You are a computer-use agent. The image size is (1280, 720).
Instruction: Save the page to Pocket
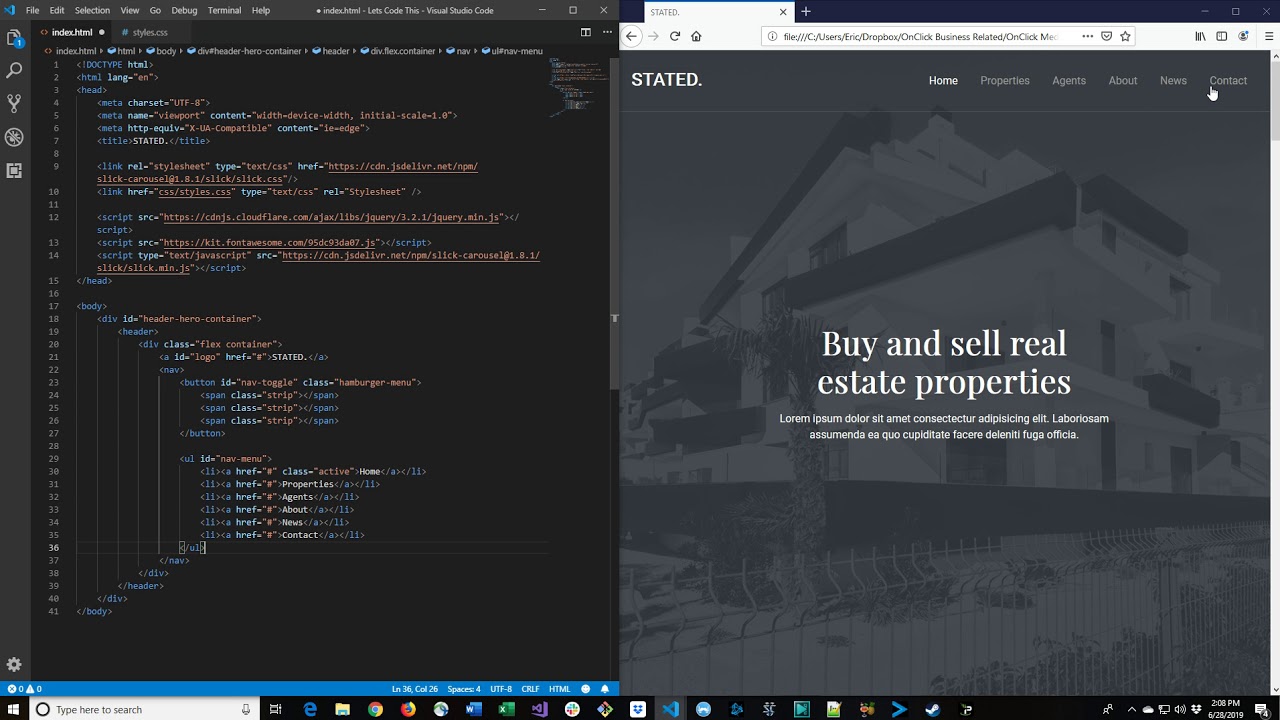pos(1106,36)
